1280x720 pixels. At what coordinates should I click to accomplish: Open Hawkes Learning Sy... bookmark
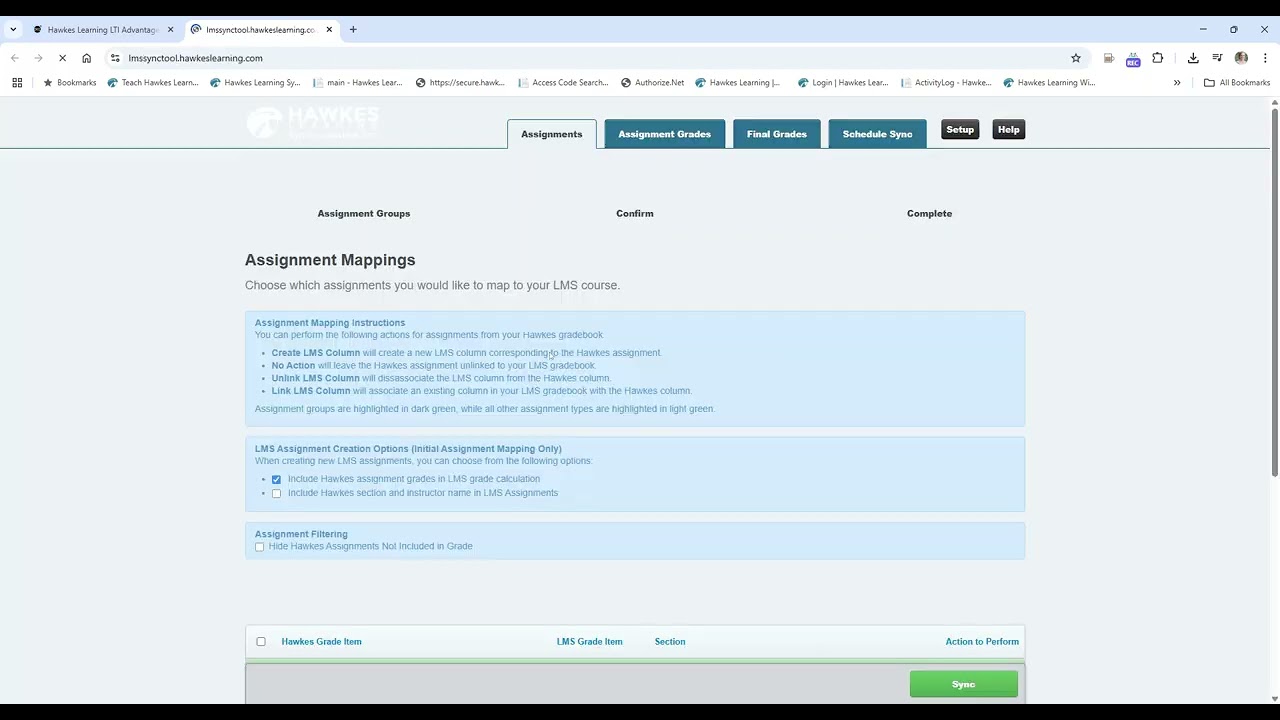pyautogui.click(x=255, y=83)
